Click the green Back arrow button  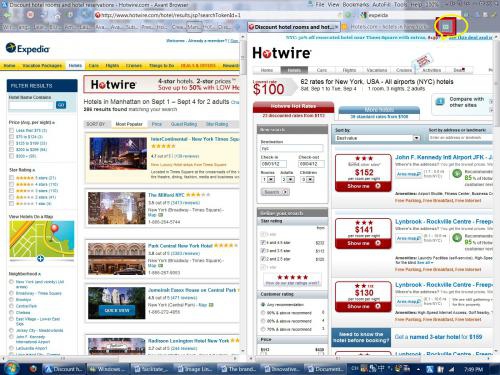[8, 15]
